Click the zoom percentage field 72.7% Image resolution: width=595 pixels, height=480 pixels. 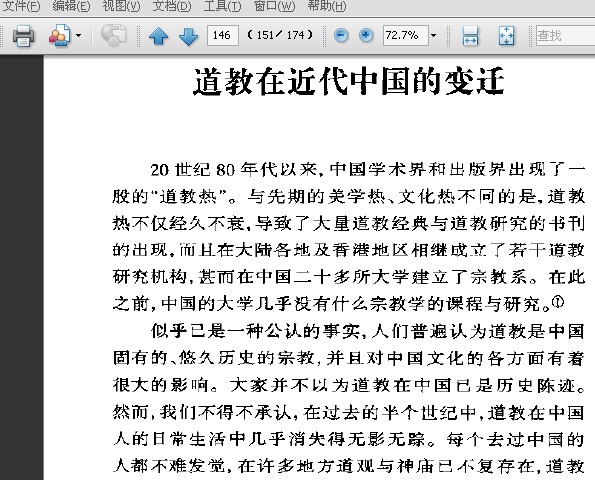(x=406, y=36)
